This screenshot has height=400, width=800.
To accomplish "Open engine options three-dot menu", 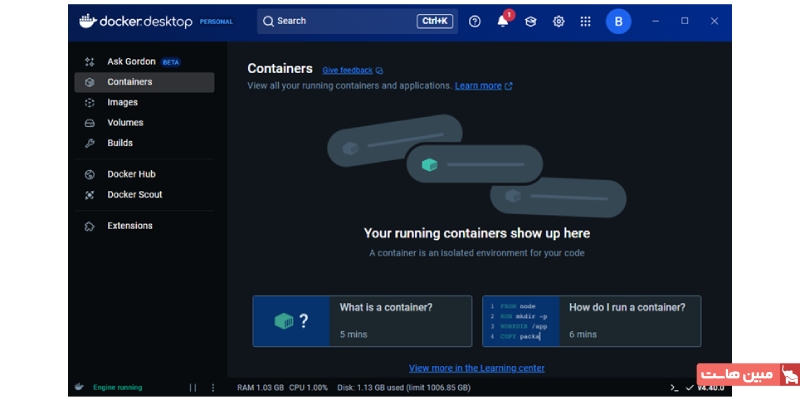I will [x=213, y=387].
